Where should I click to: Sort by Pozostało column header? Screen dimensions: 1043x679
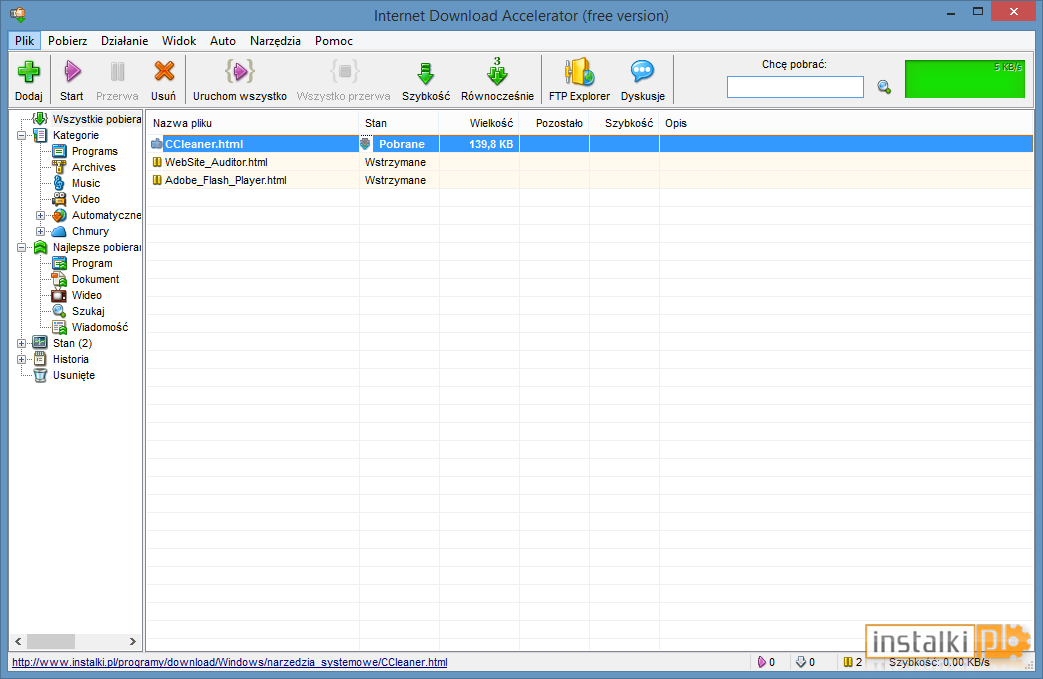pyautogui.click(x=554, y=123)
